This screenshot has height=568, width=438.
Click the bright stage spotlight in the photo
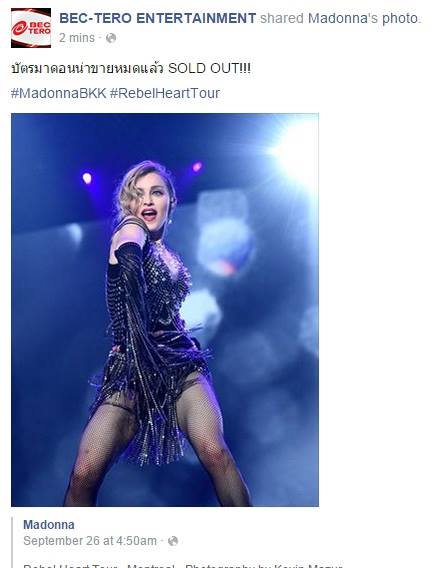(x=295, y=150)
